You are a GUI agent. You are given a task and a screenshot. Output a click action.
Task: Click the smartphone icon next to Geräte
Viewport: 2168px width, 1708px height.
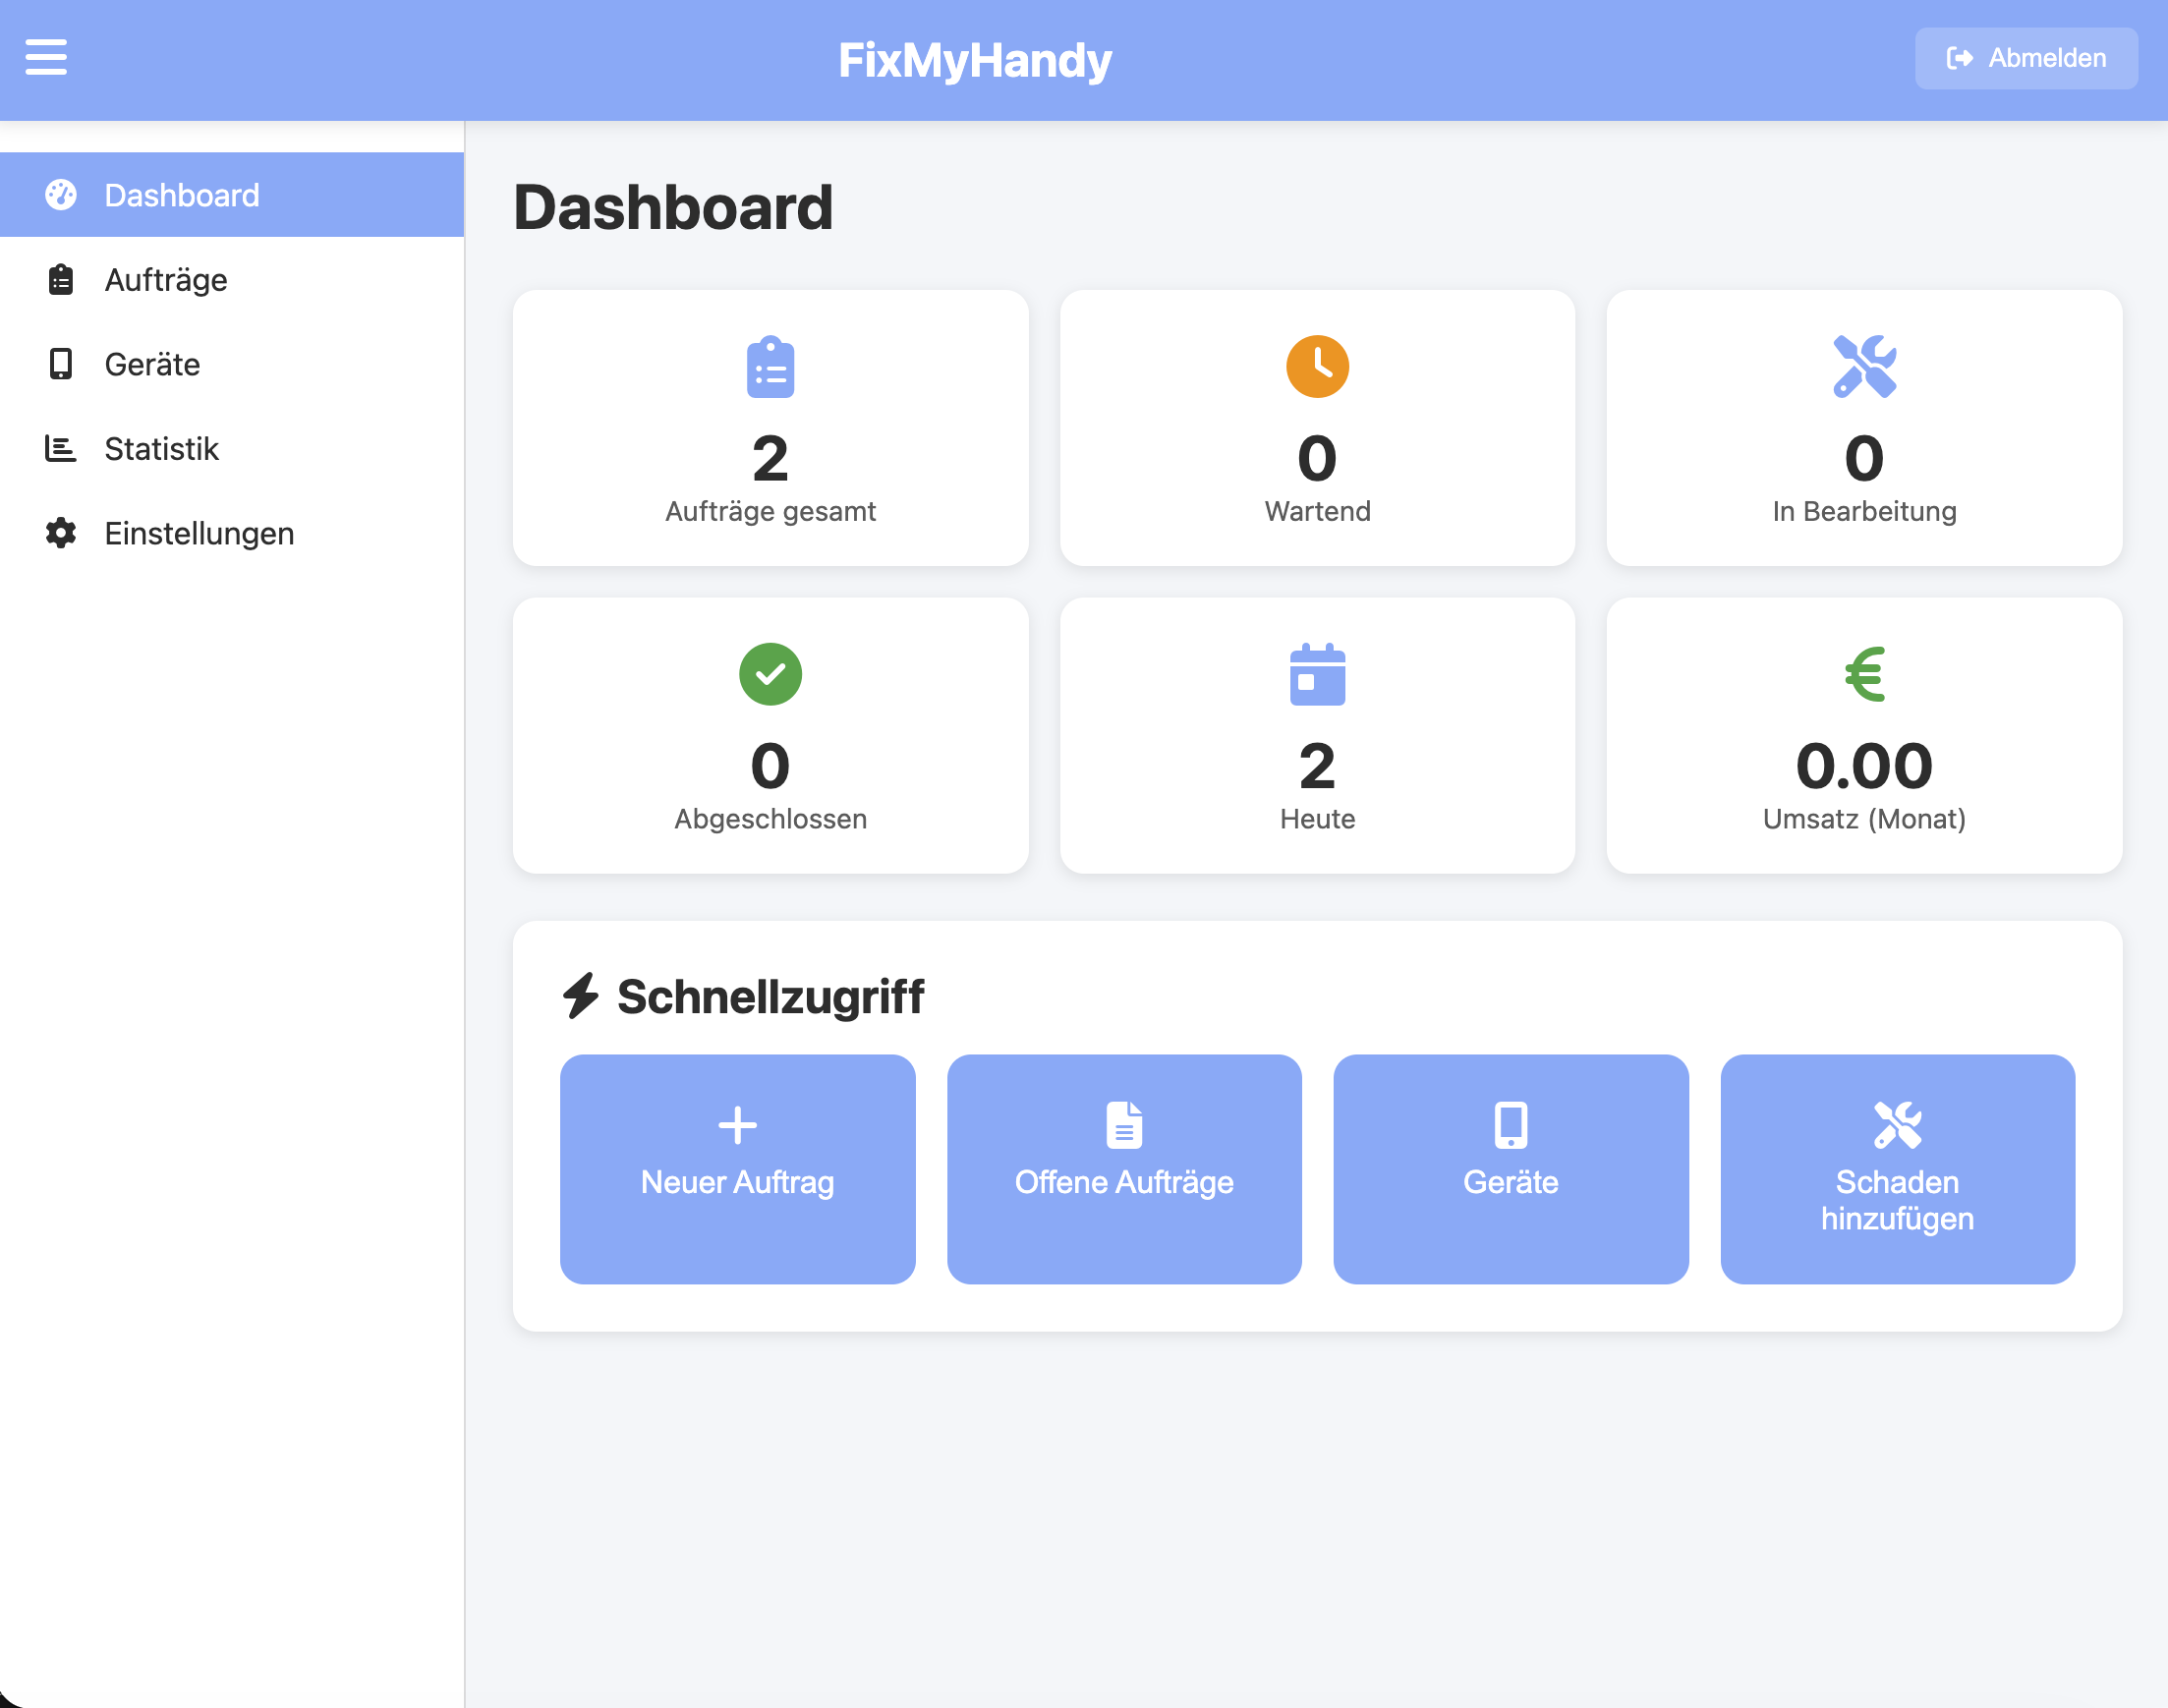[x=61, y=364]
